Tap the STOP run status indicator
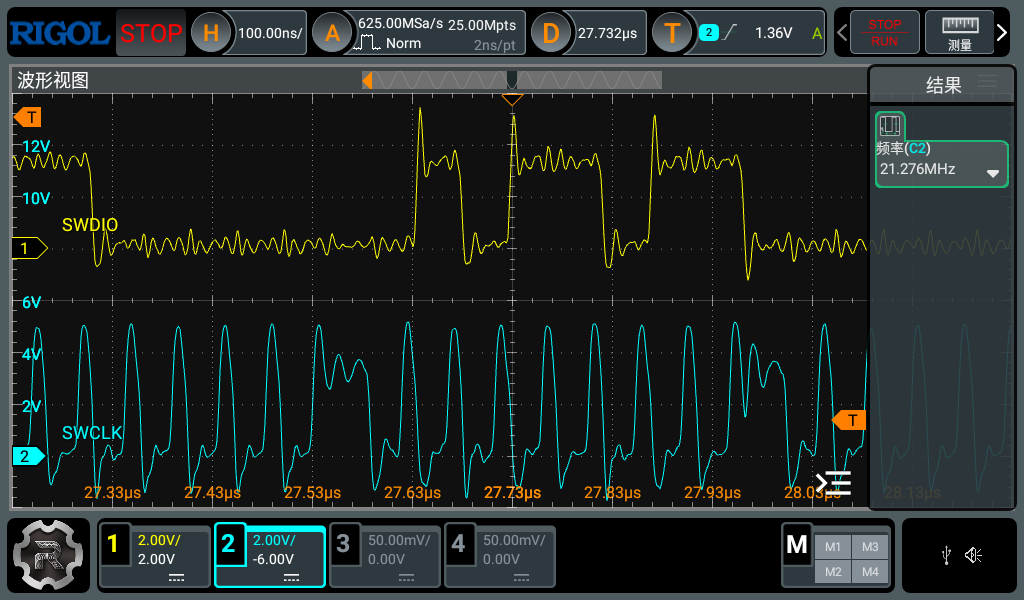The height and width of the screenshot is (600, 1024). pos(151,33)
